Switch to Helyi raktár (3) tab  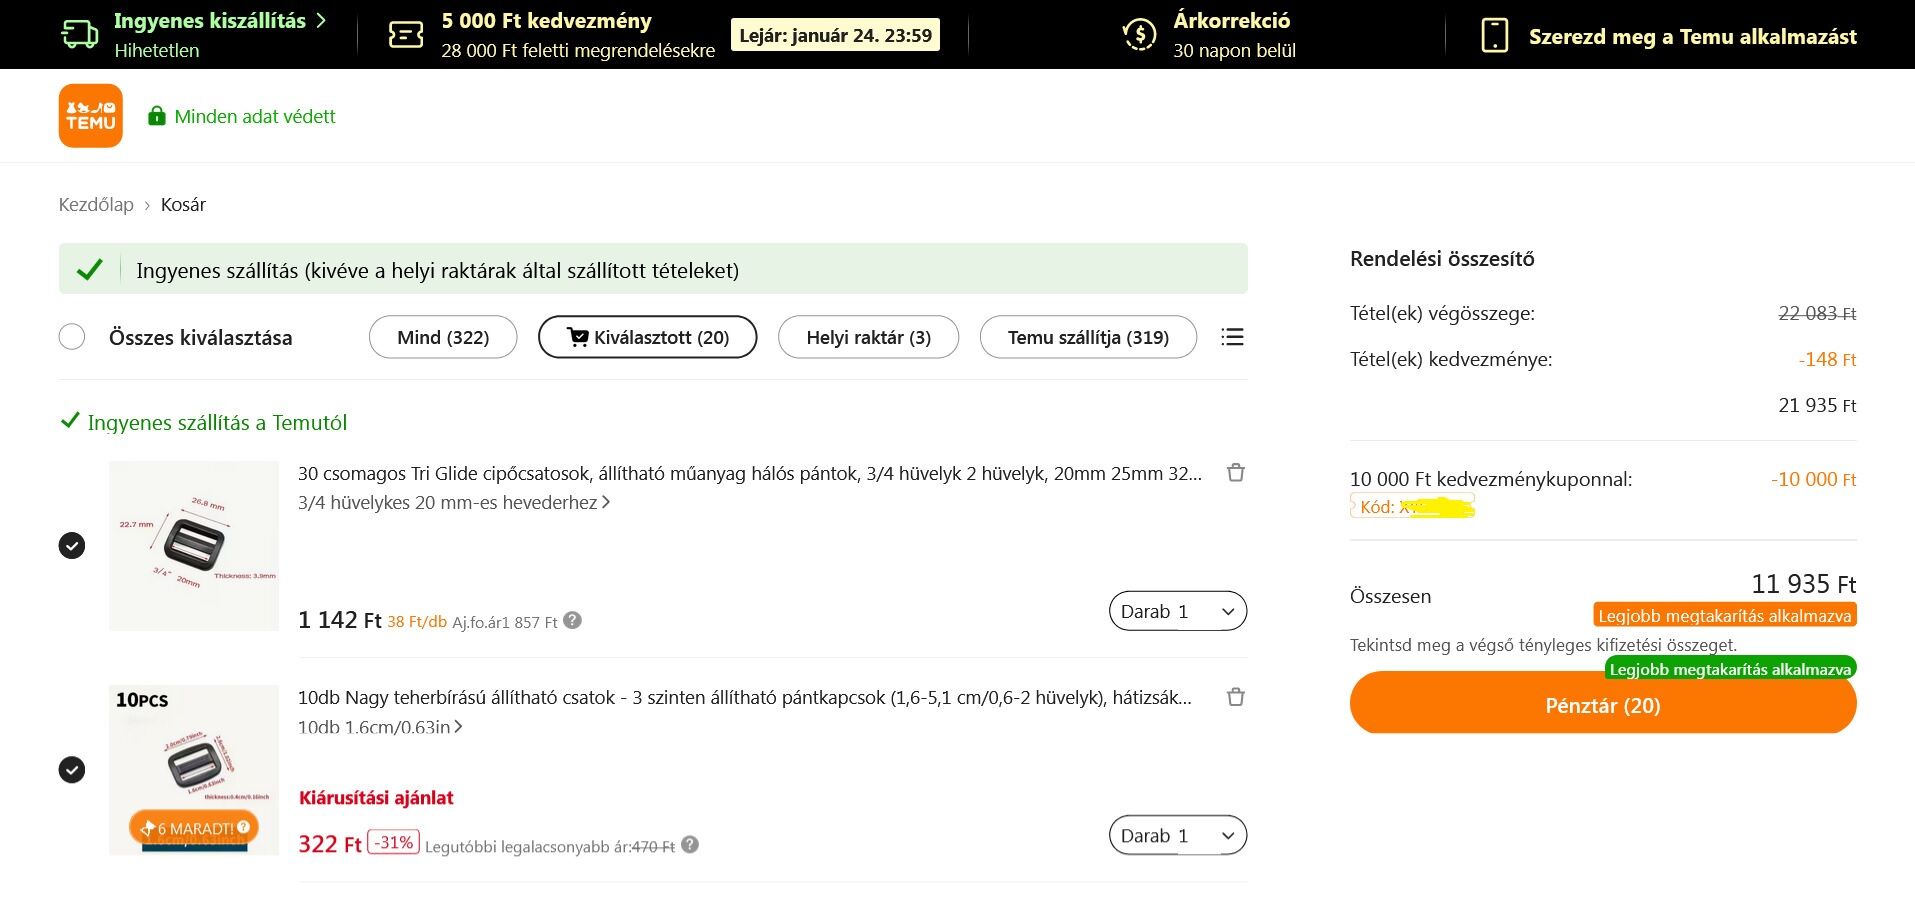[868, 337]
